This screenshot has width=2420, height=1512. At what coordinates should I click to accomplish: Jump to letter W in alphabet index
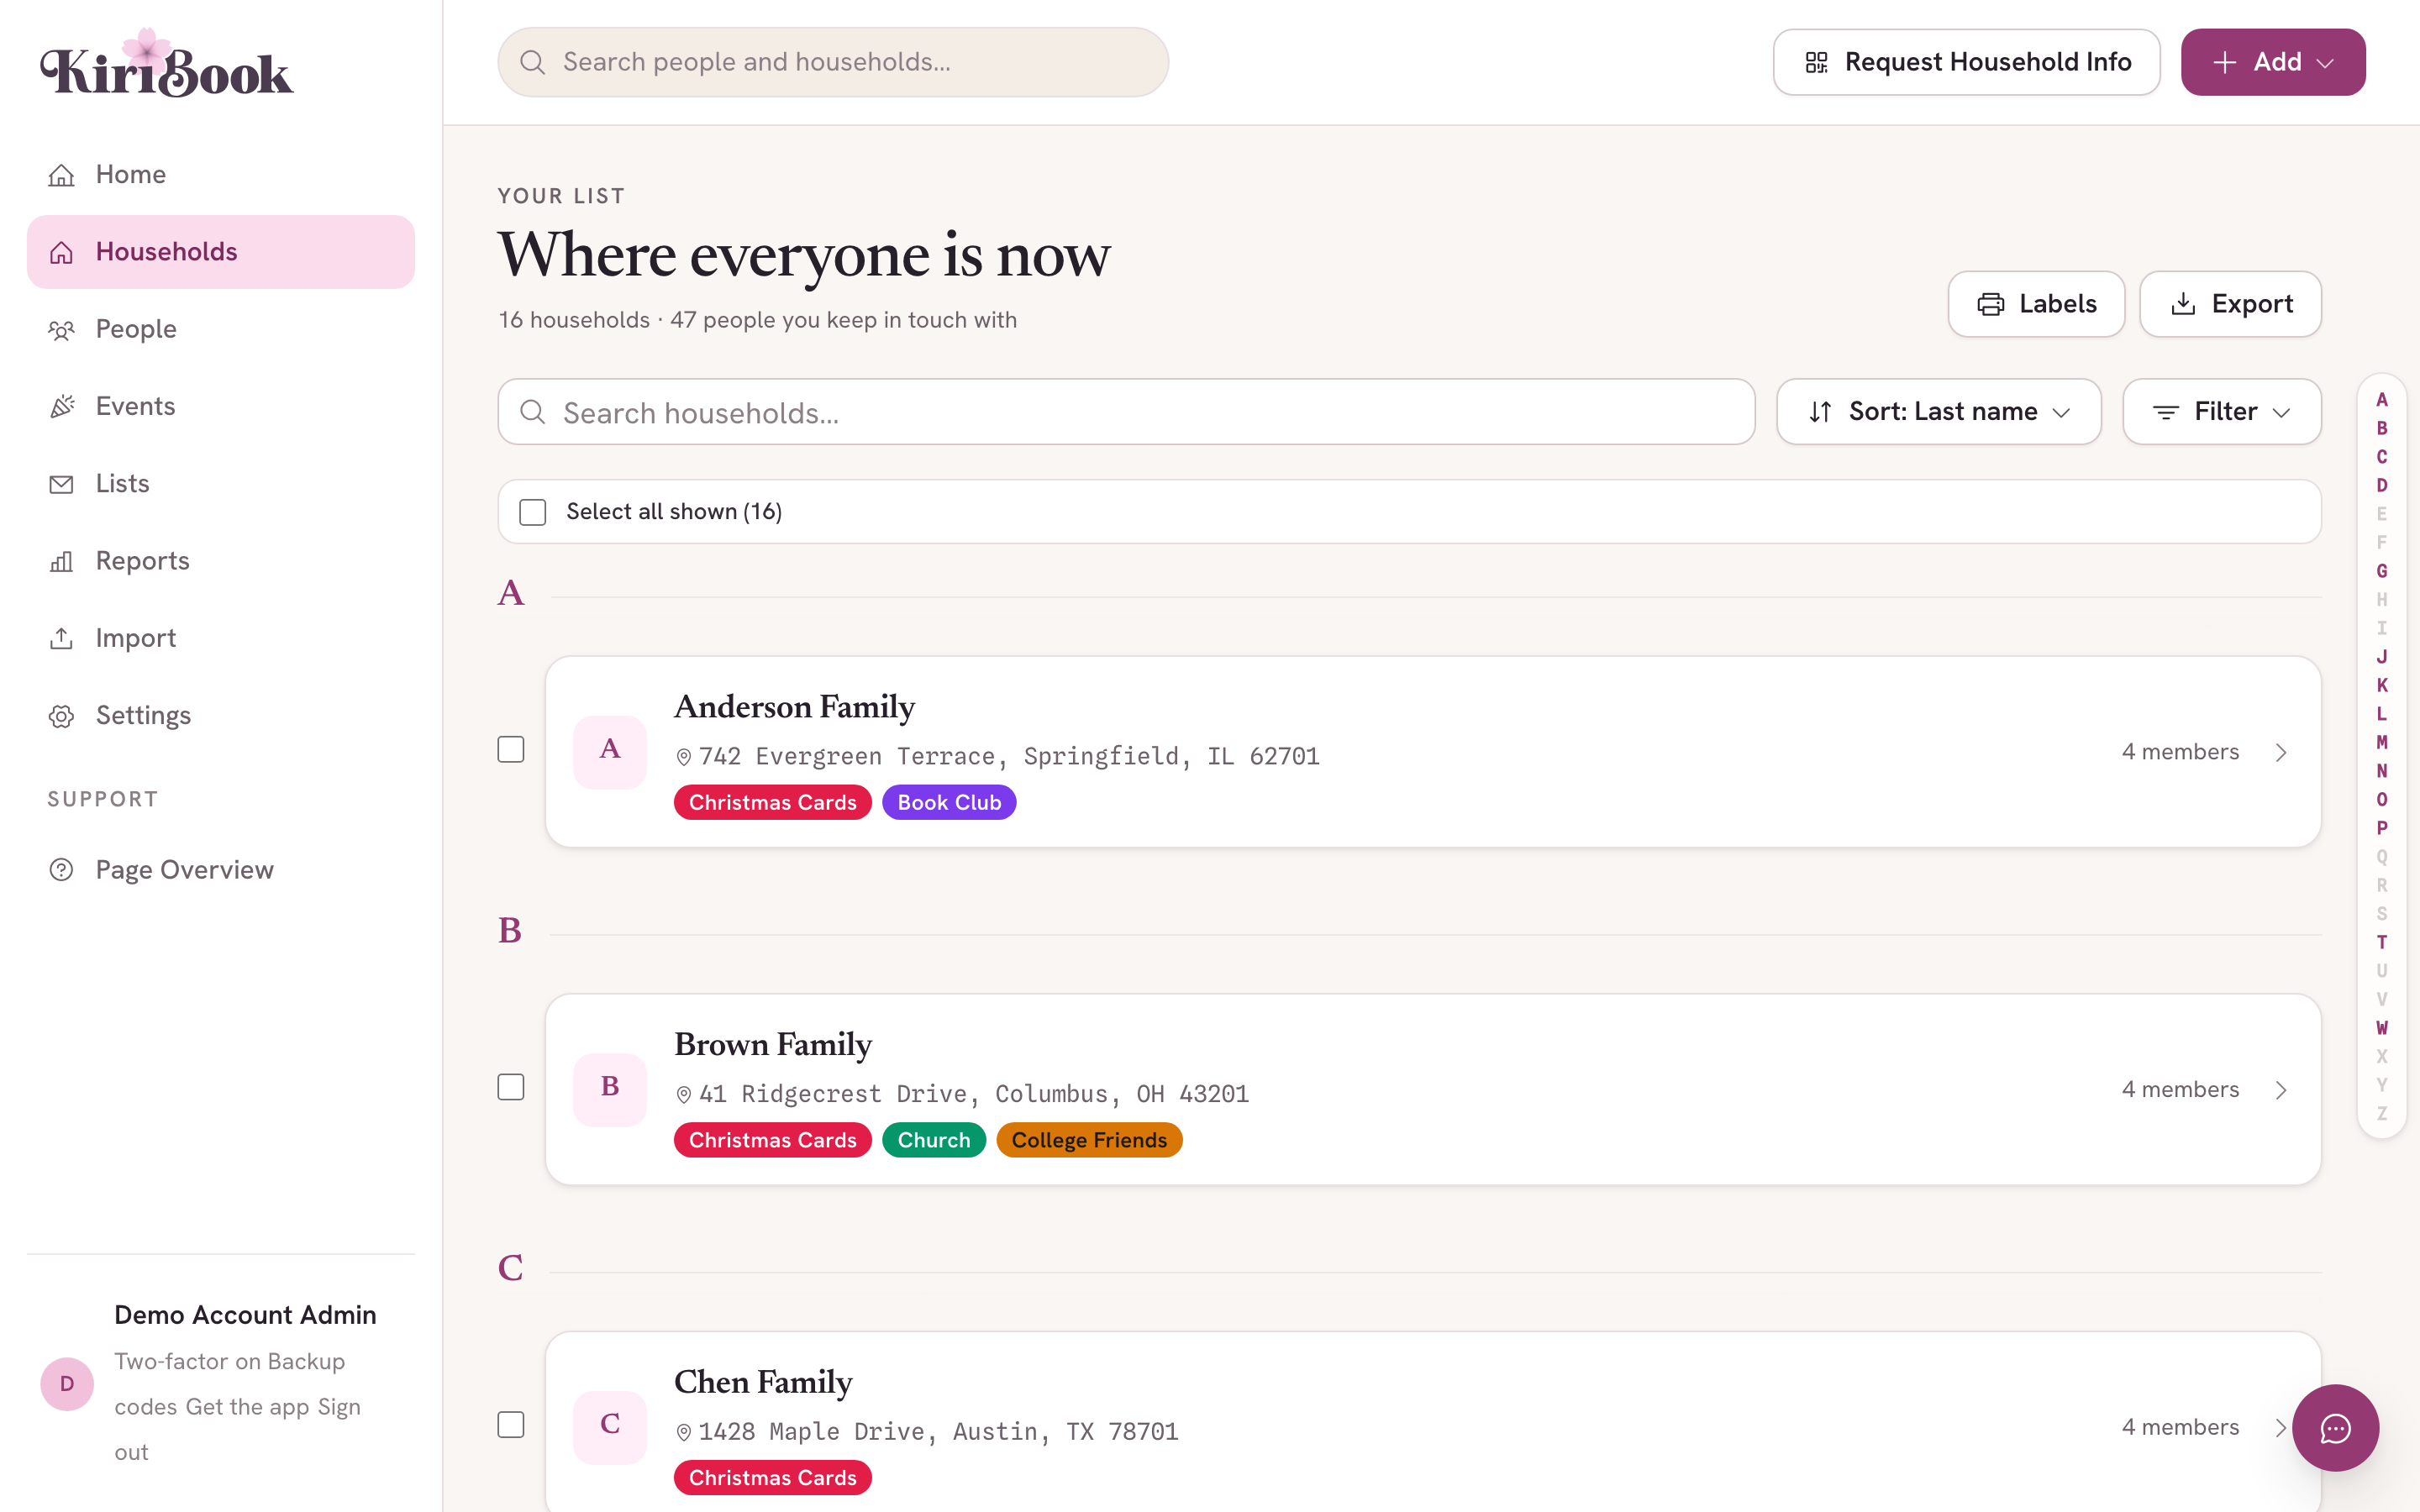click(x=2381, y=1028)
